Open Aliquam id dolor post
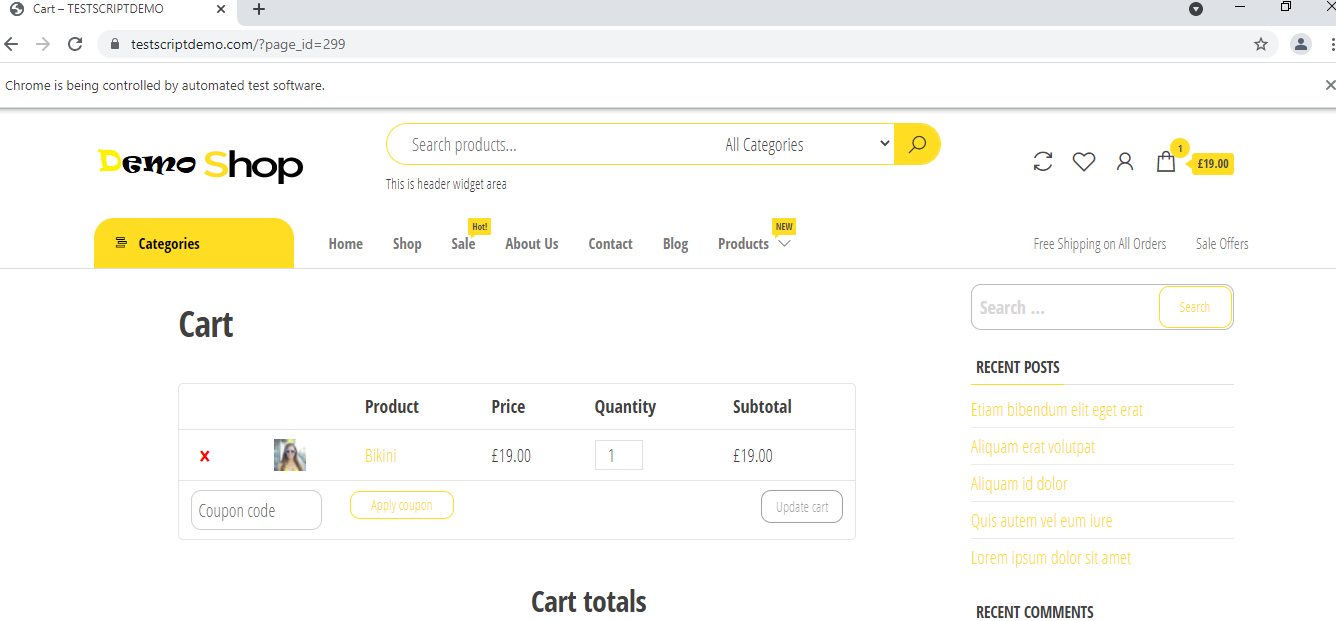Screen dimensions: 1336x621 (1019, 484)
